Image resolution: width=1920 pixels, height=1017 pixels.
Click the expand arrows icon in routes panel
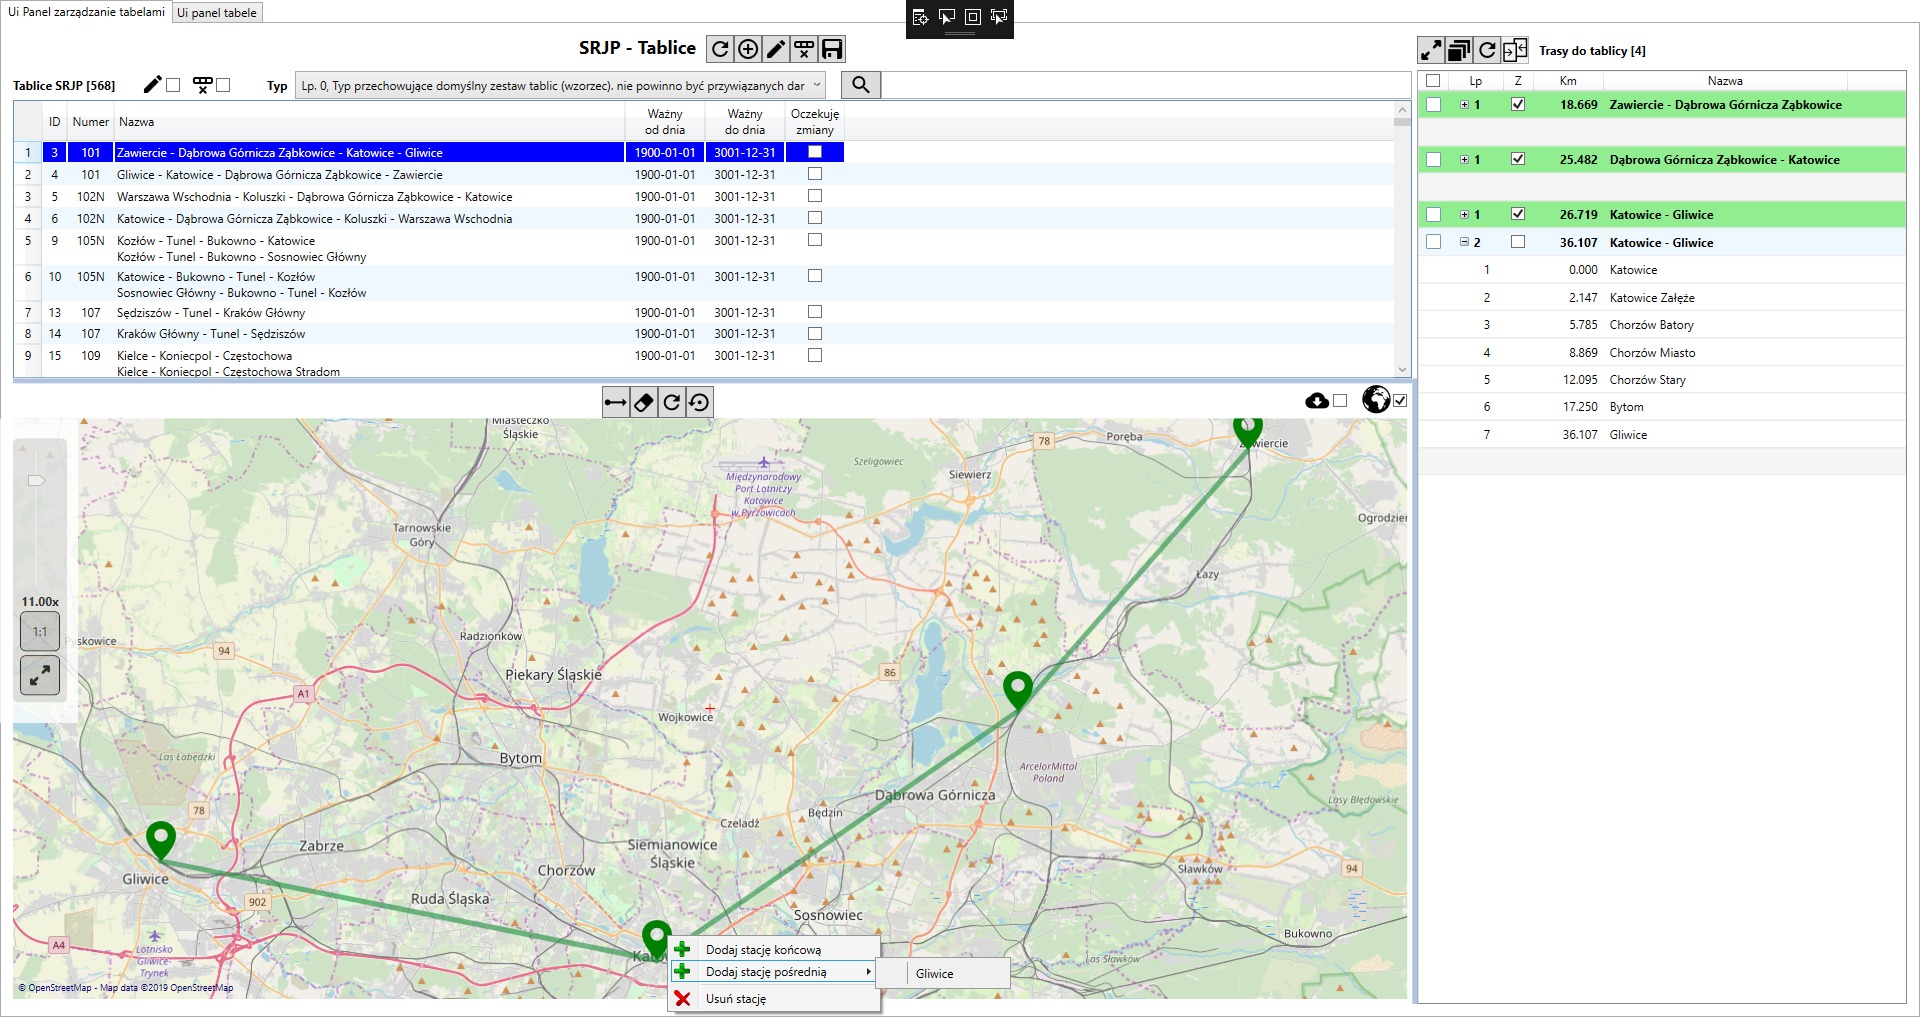(1431, 50)
